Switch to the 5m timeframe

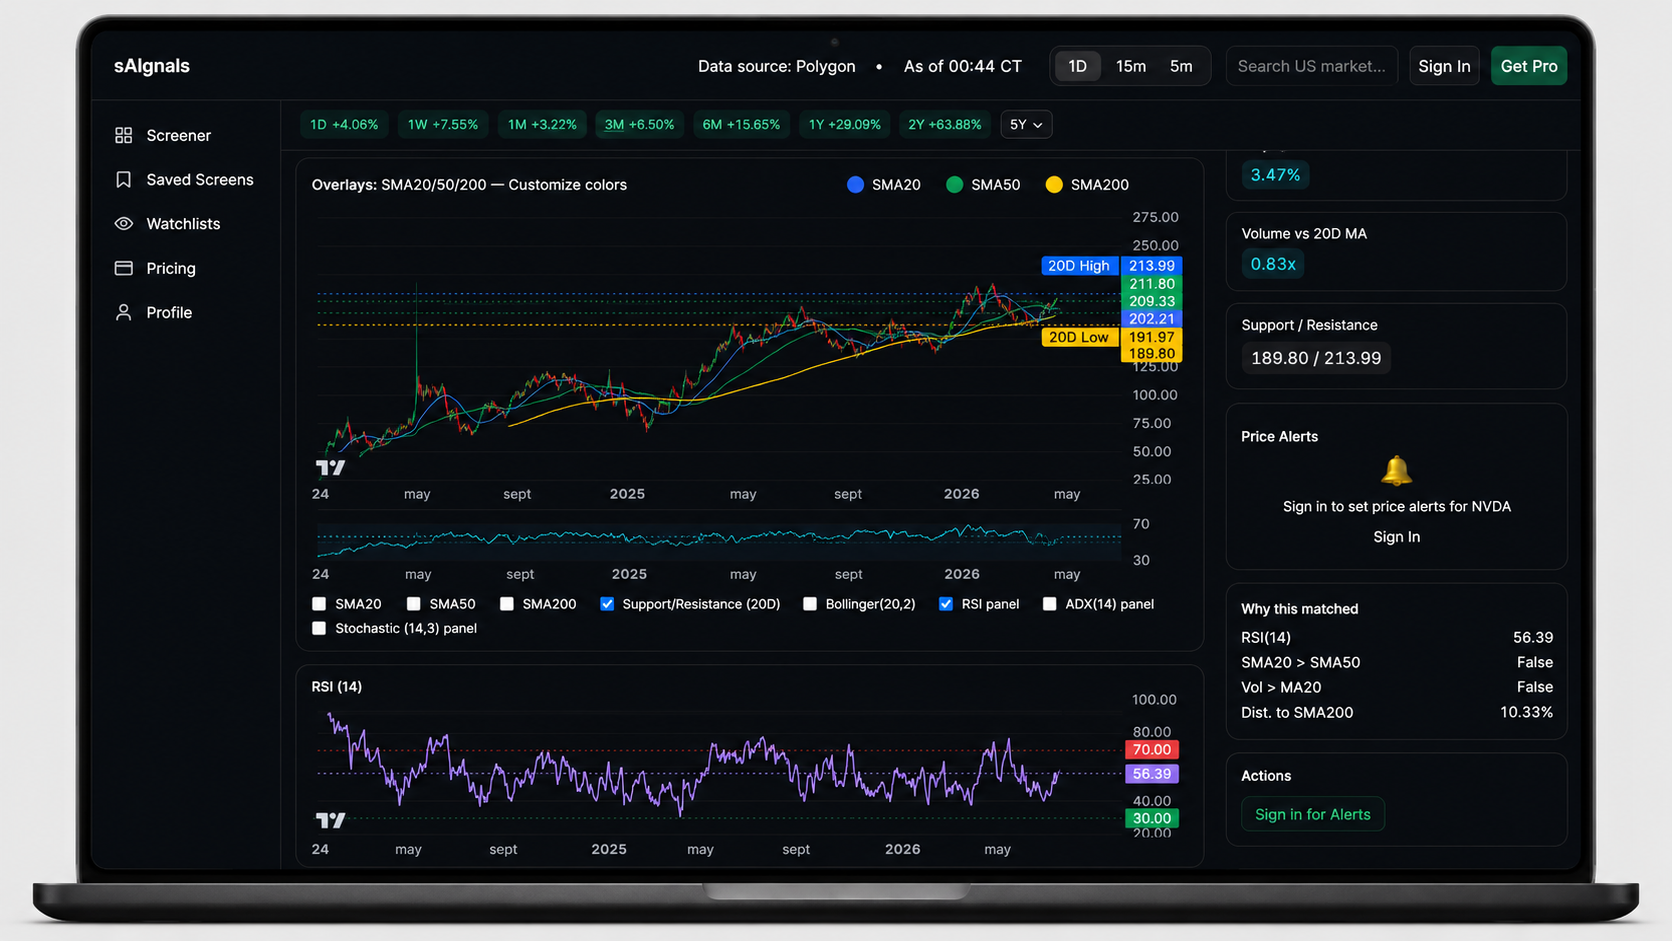[1181, 66]
